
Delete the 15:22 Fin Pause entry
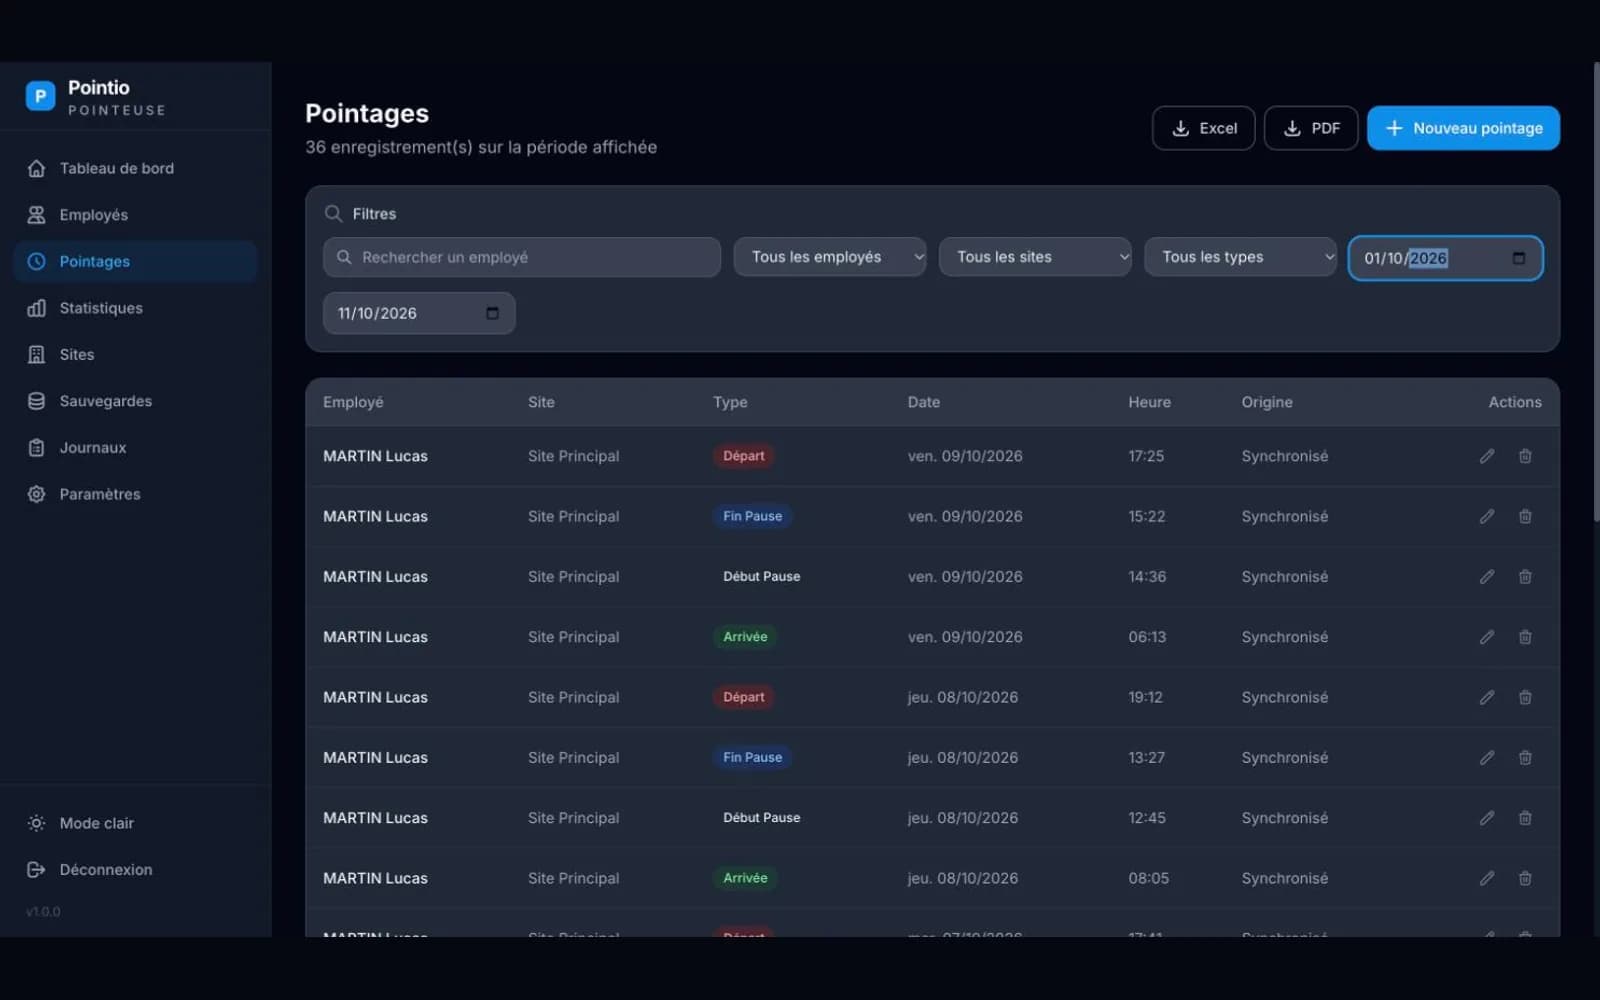coord(1525,516)
